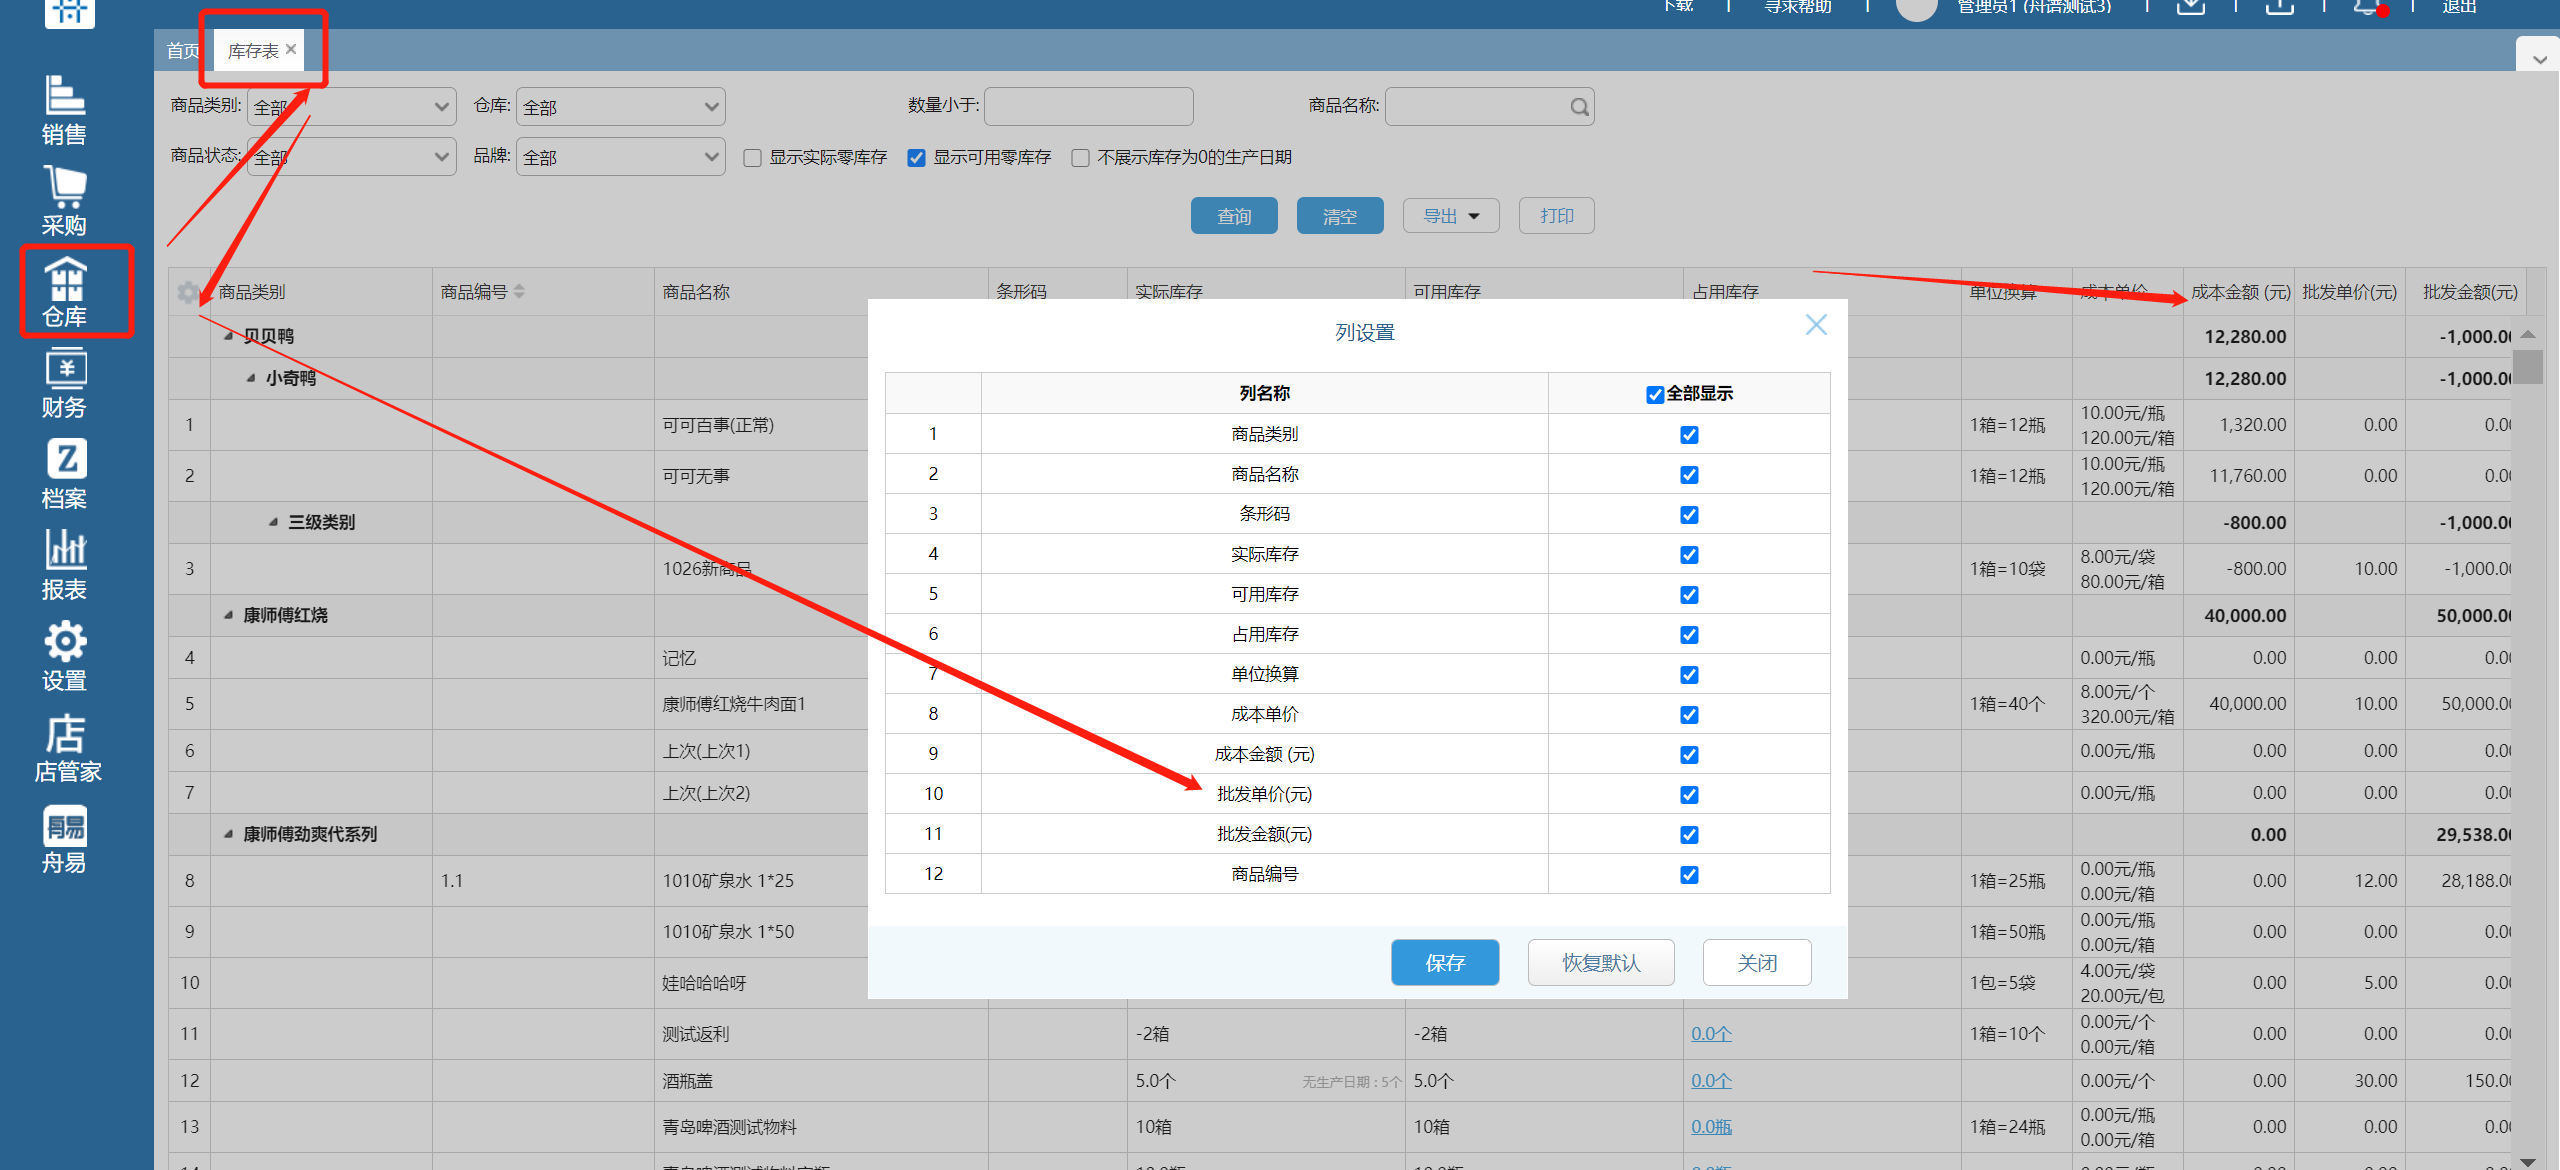Click the table scrollbar up arrow
Screen dimensions: 2560x1170
2528,334
